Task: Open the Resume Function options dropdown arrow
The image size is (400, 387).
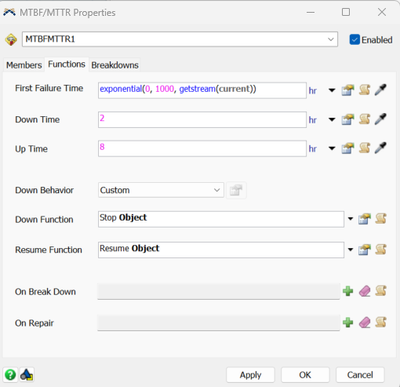Action: point(350,250)
